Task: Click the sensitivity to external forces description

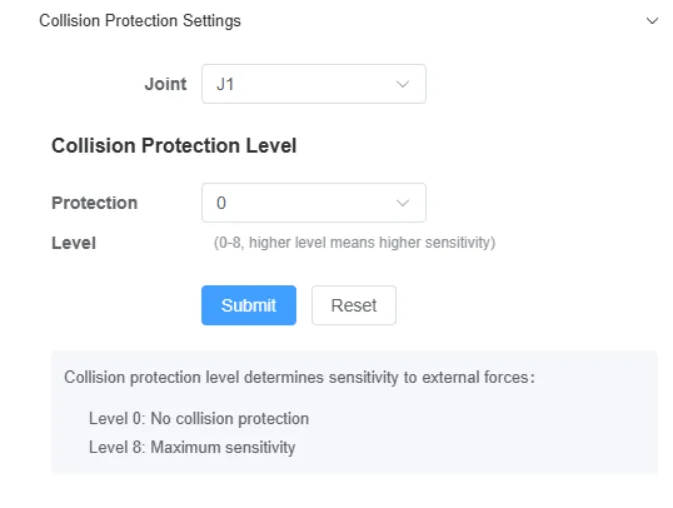Action: 299,378
